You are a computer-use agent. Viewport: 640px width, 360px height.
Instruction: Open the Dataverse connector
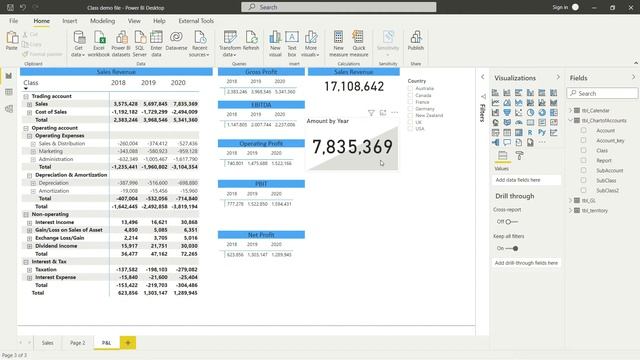pos(176,41)
